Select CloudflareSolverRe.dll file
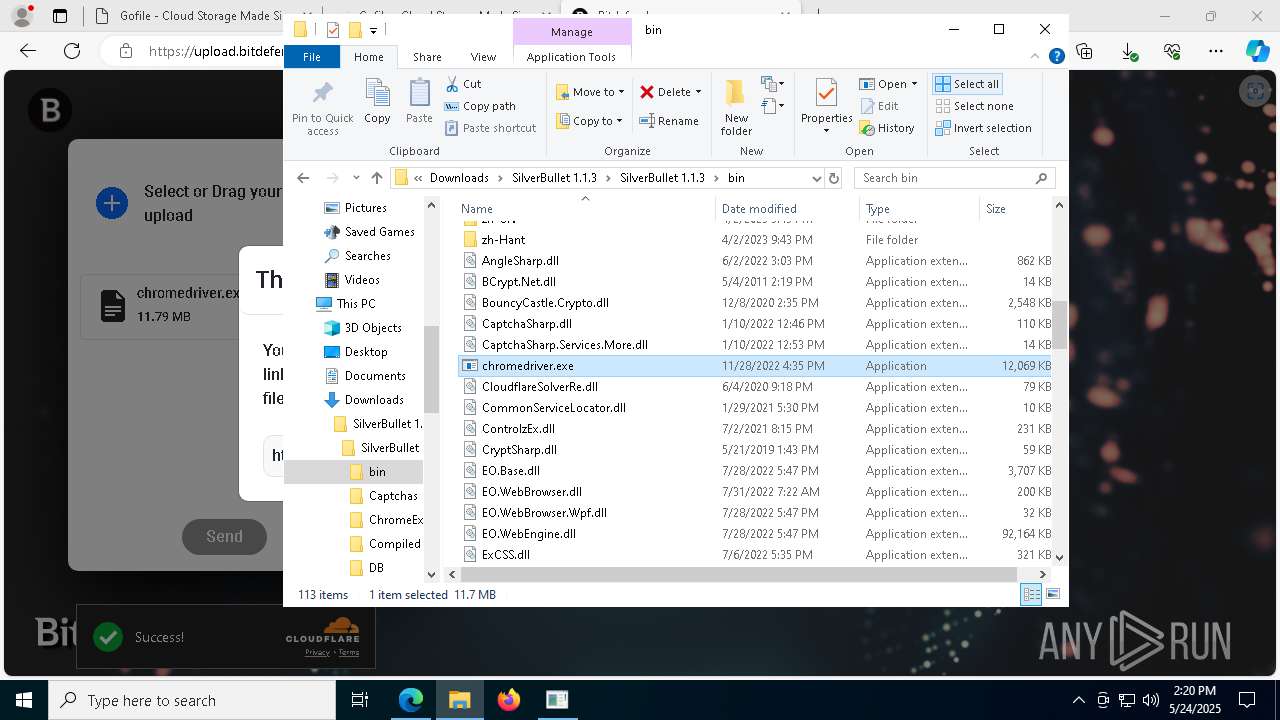Viewport: 1280px width, 720px height. [539, 387]
